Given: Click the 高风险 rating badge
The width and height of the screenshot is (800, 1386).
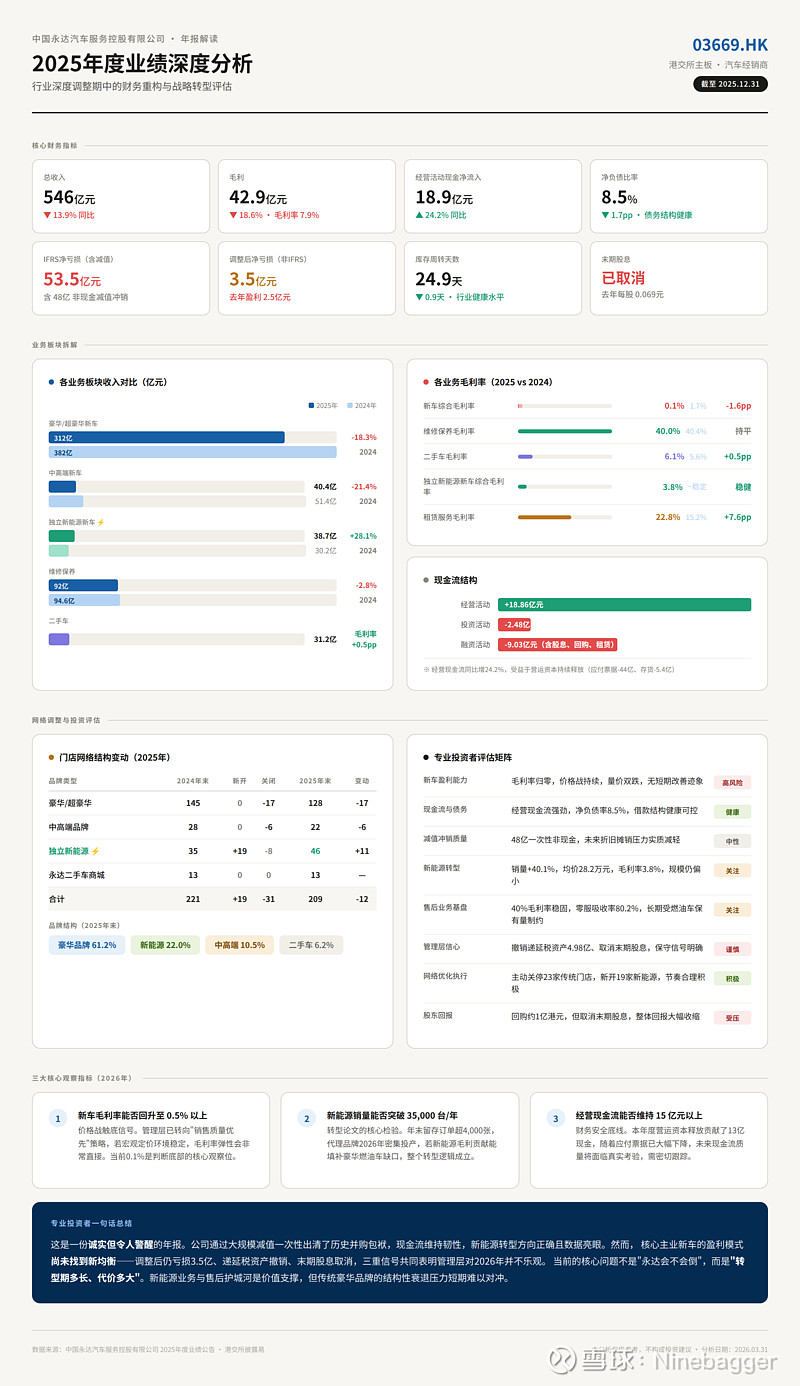Looking at the screenshot, I should point(732,783).
